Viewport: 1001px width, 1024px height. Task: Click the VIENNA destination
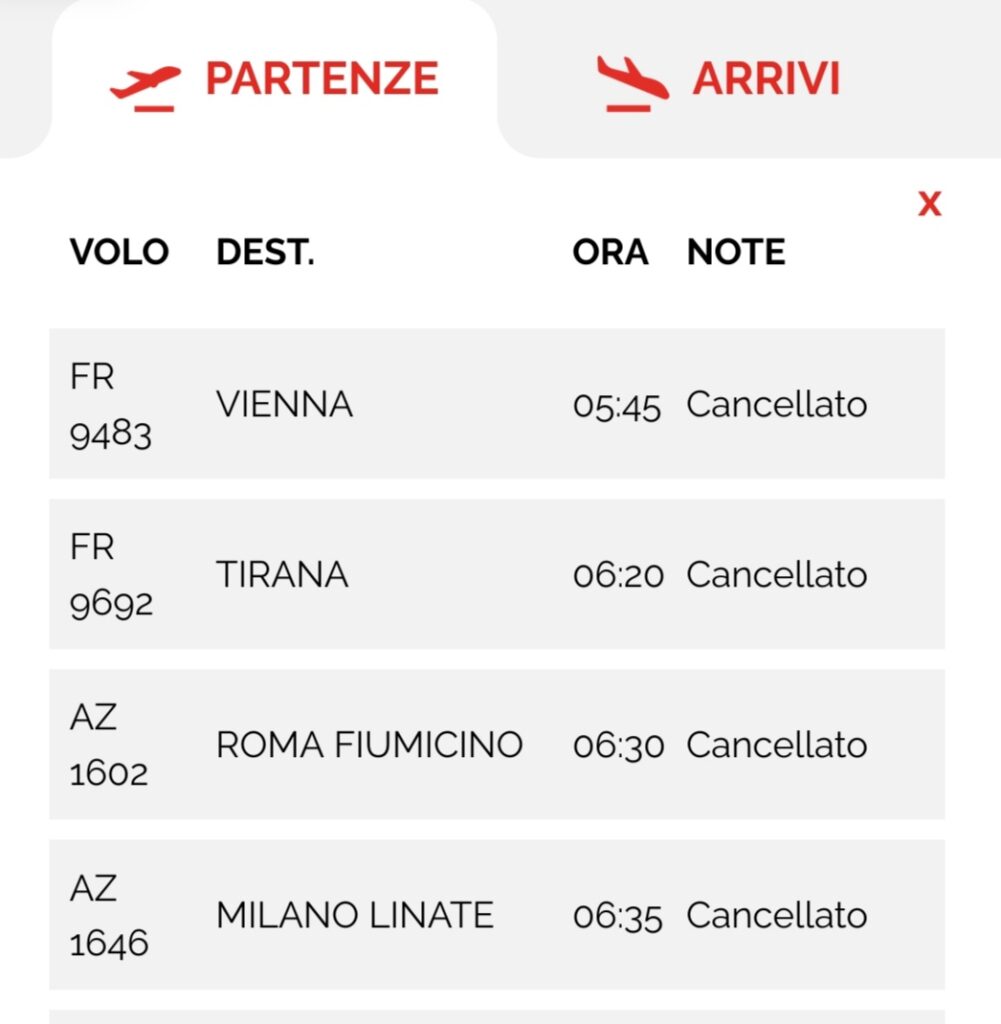pos(285,404)
